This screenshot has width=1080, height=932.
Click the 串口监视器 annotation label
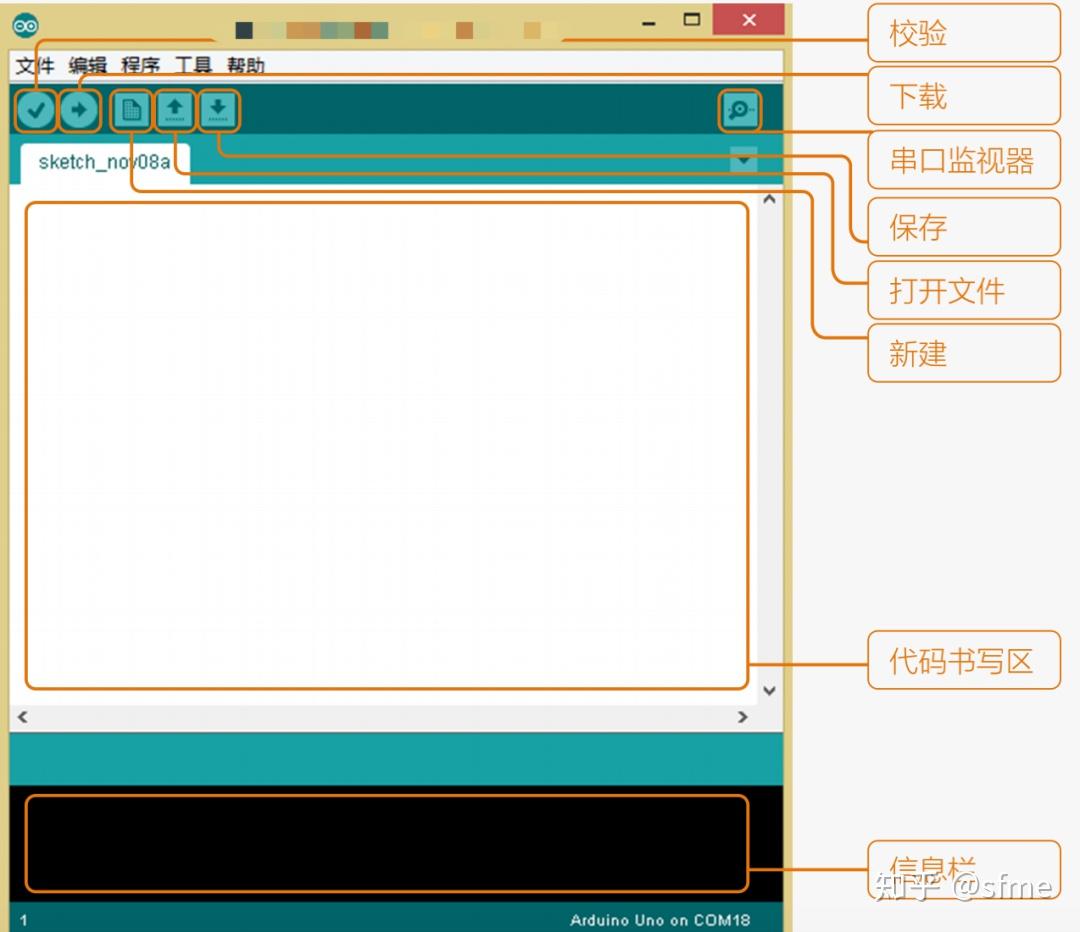963,160
